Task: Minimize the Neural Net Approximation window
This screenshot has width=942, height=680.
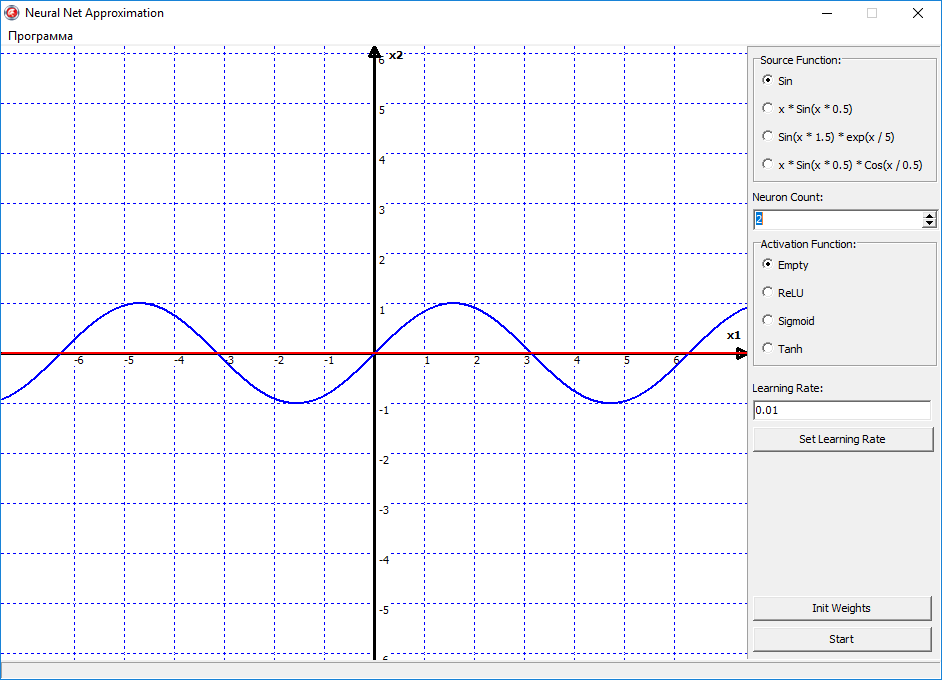Action: tap(827, 13)
